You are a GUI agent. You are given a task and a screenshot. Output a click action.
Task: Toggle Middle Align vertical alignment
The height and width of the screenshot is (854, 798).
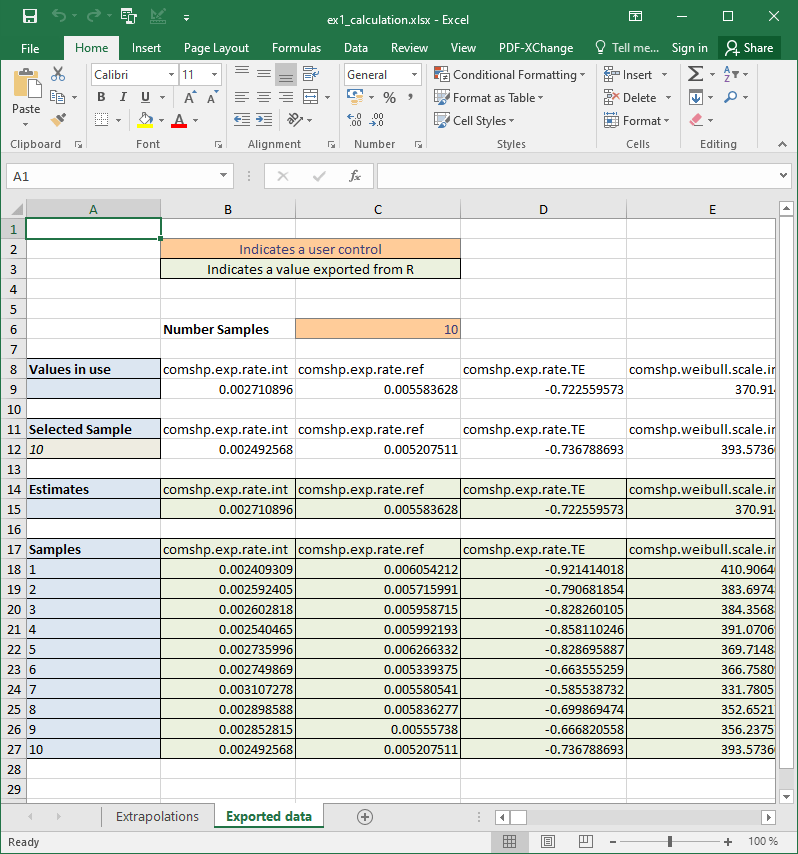pos(264,74)
